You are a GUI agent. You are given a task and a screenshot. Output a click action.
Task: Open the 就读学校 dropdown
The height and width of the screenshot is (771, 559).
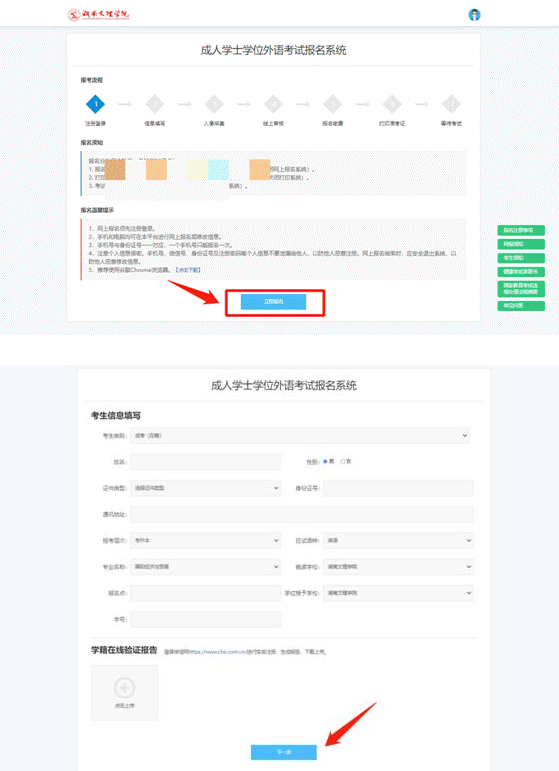pos(398,567)
